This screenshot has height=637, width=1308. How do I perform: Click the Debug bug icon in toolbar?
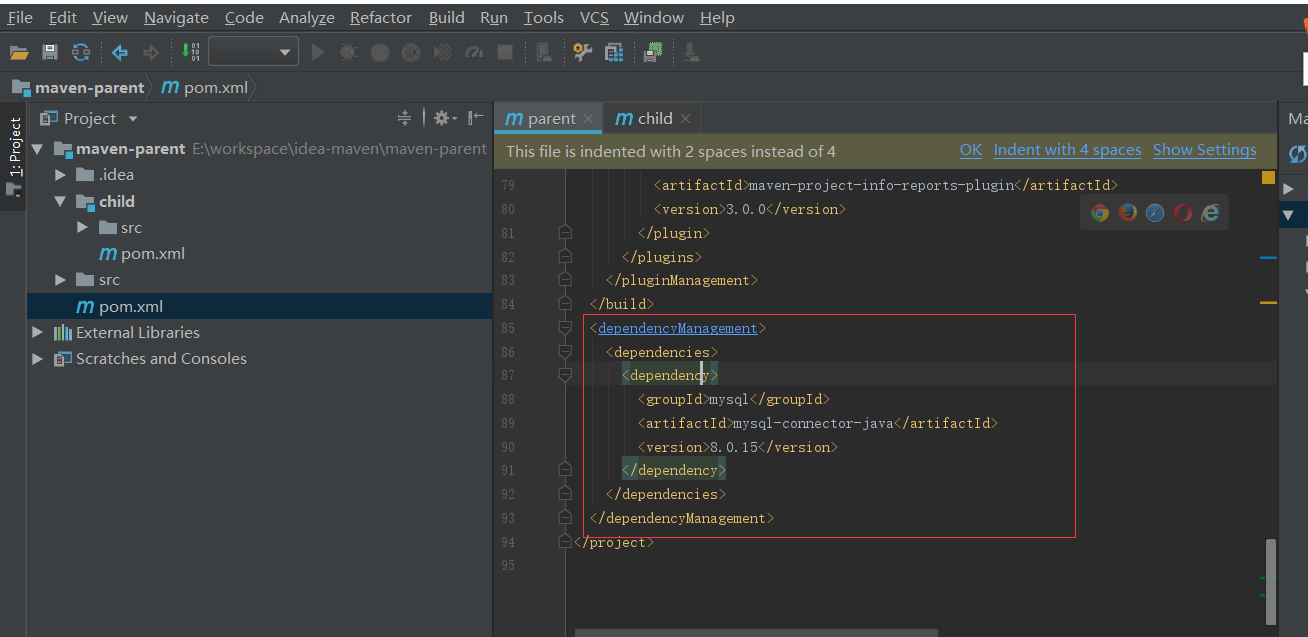point(348,52)
